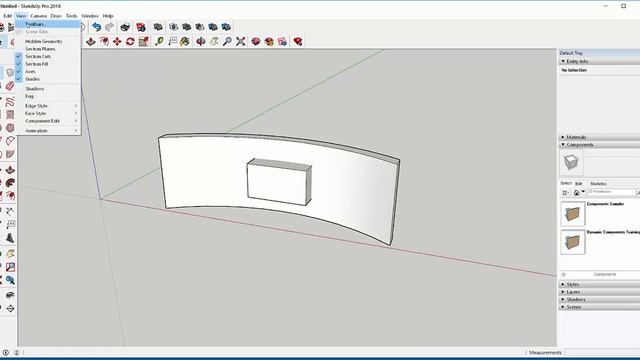The width and height of the screenshot is (640, 360).
Task: Select the Pan hand tool in top toolbar
Action: pos(214,41)
